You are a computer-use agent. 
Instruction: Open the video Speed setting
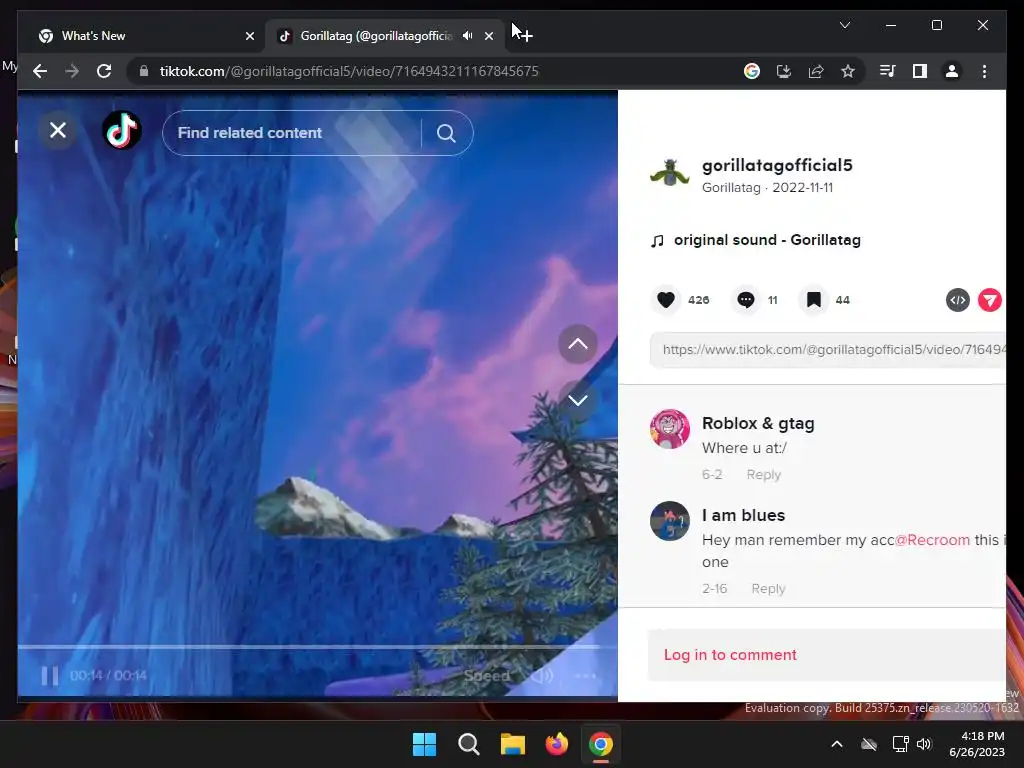click(x=487, y=676)
